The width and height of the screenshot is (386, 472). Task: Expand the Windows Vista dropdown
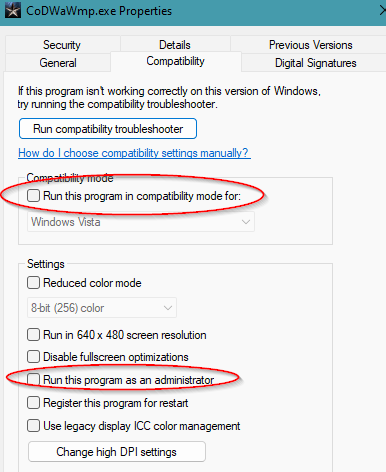click(x=141, y=222)
